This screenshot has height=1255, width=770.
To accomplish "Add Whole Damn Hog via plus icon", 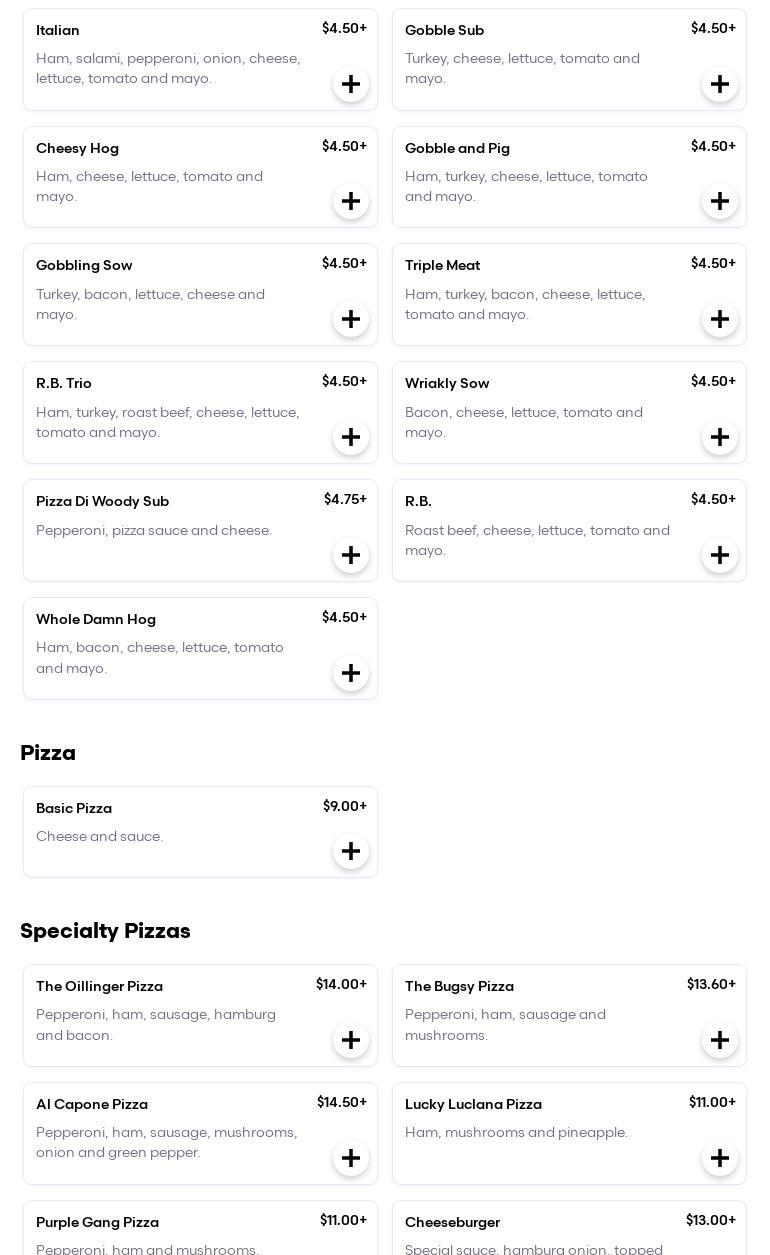I will coord(351,673).
